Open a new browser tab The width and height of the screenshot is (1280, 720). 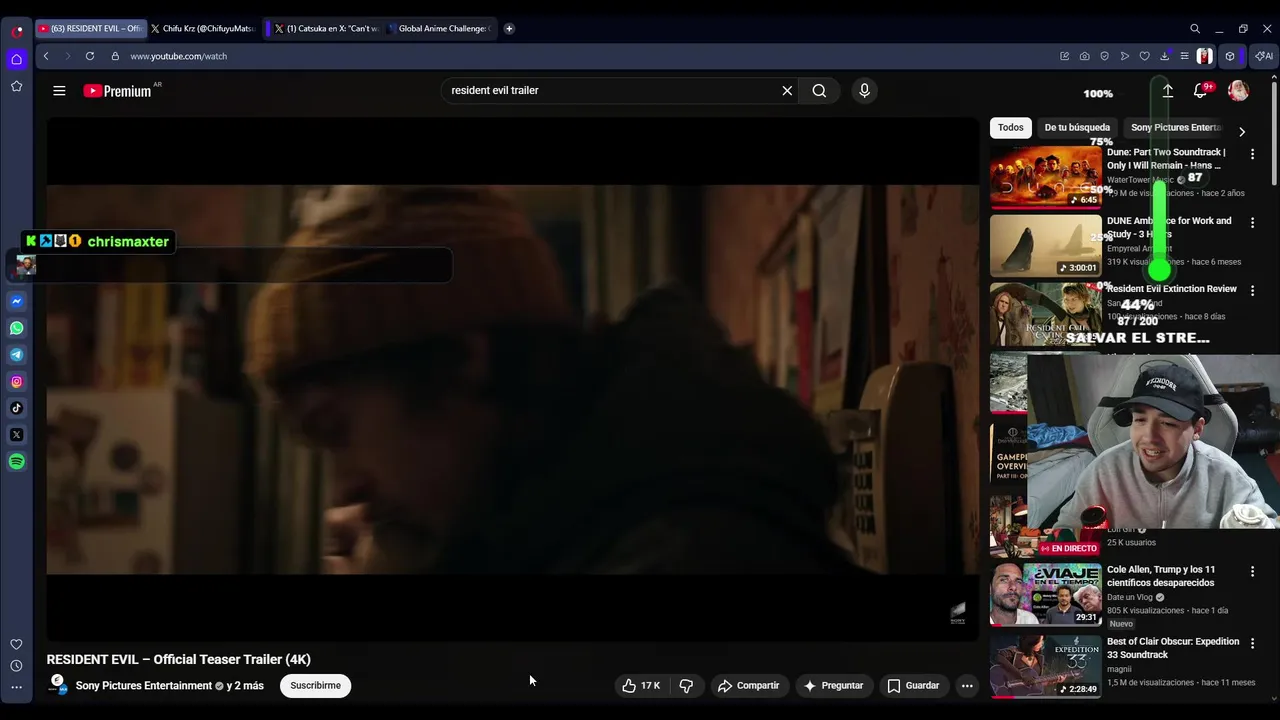point(509,29)
